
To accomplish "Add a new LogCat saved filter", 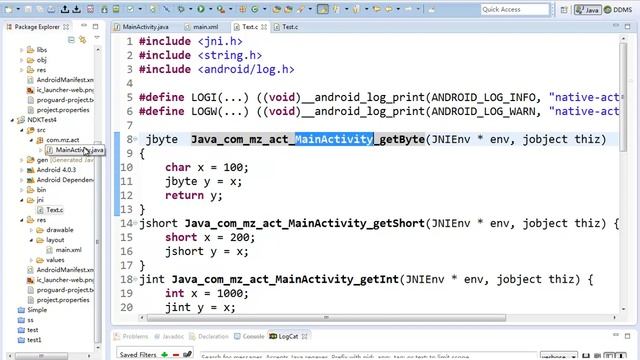I will (x=164, y=355).
